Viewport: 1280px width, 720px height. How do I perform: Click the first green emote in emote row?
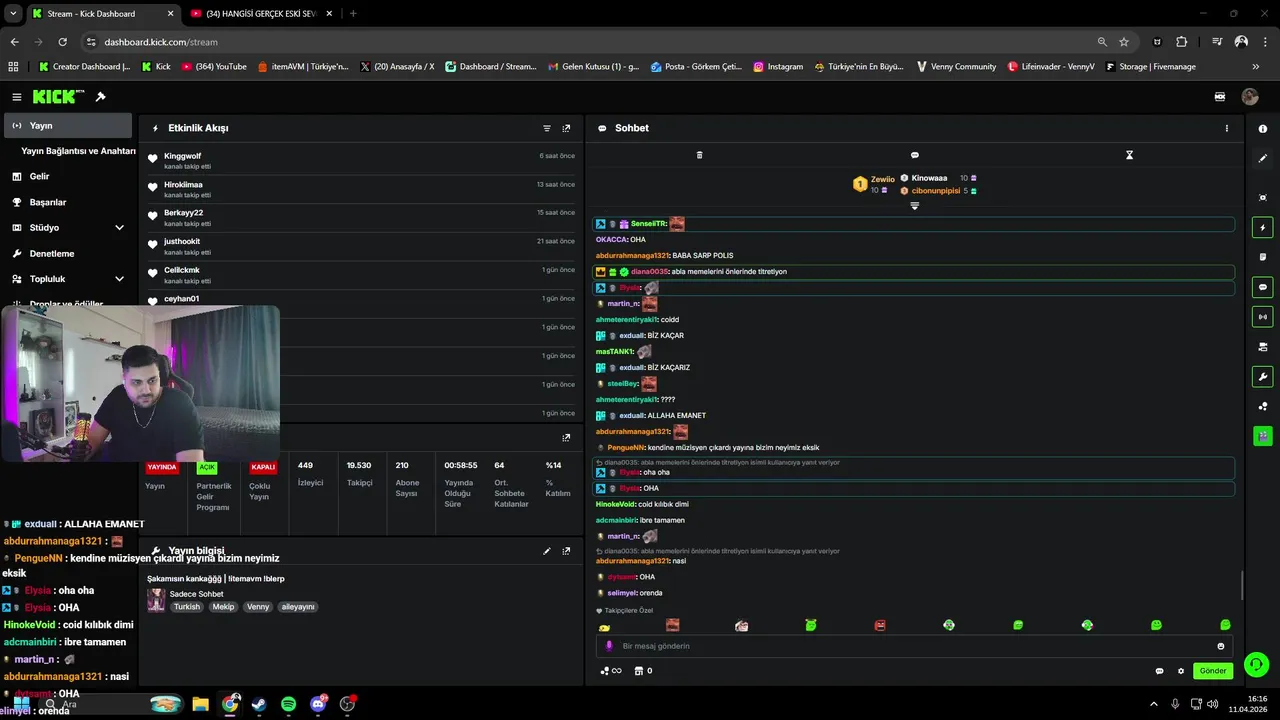[811, 625]
